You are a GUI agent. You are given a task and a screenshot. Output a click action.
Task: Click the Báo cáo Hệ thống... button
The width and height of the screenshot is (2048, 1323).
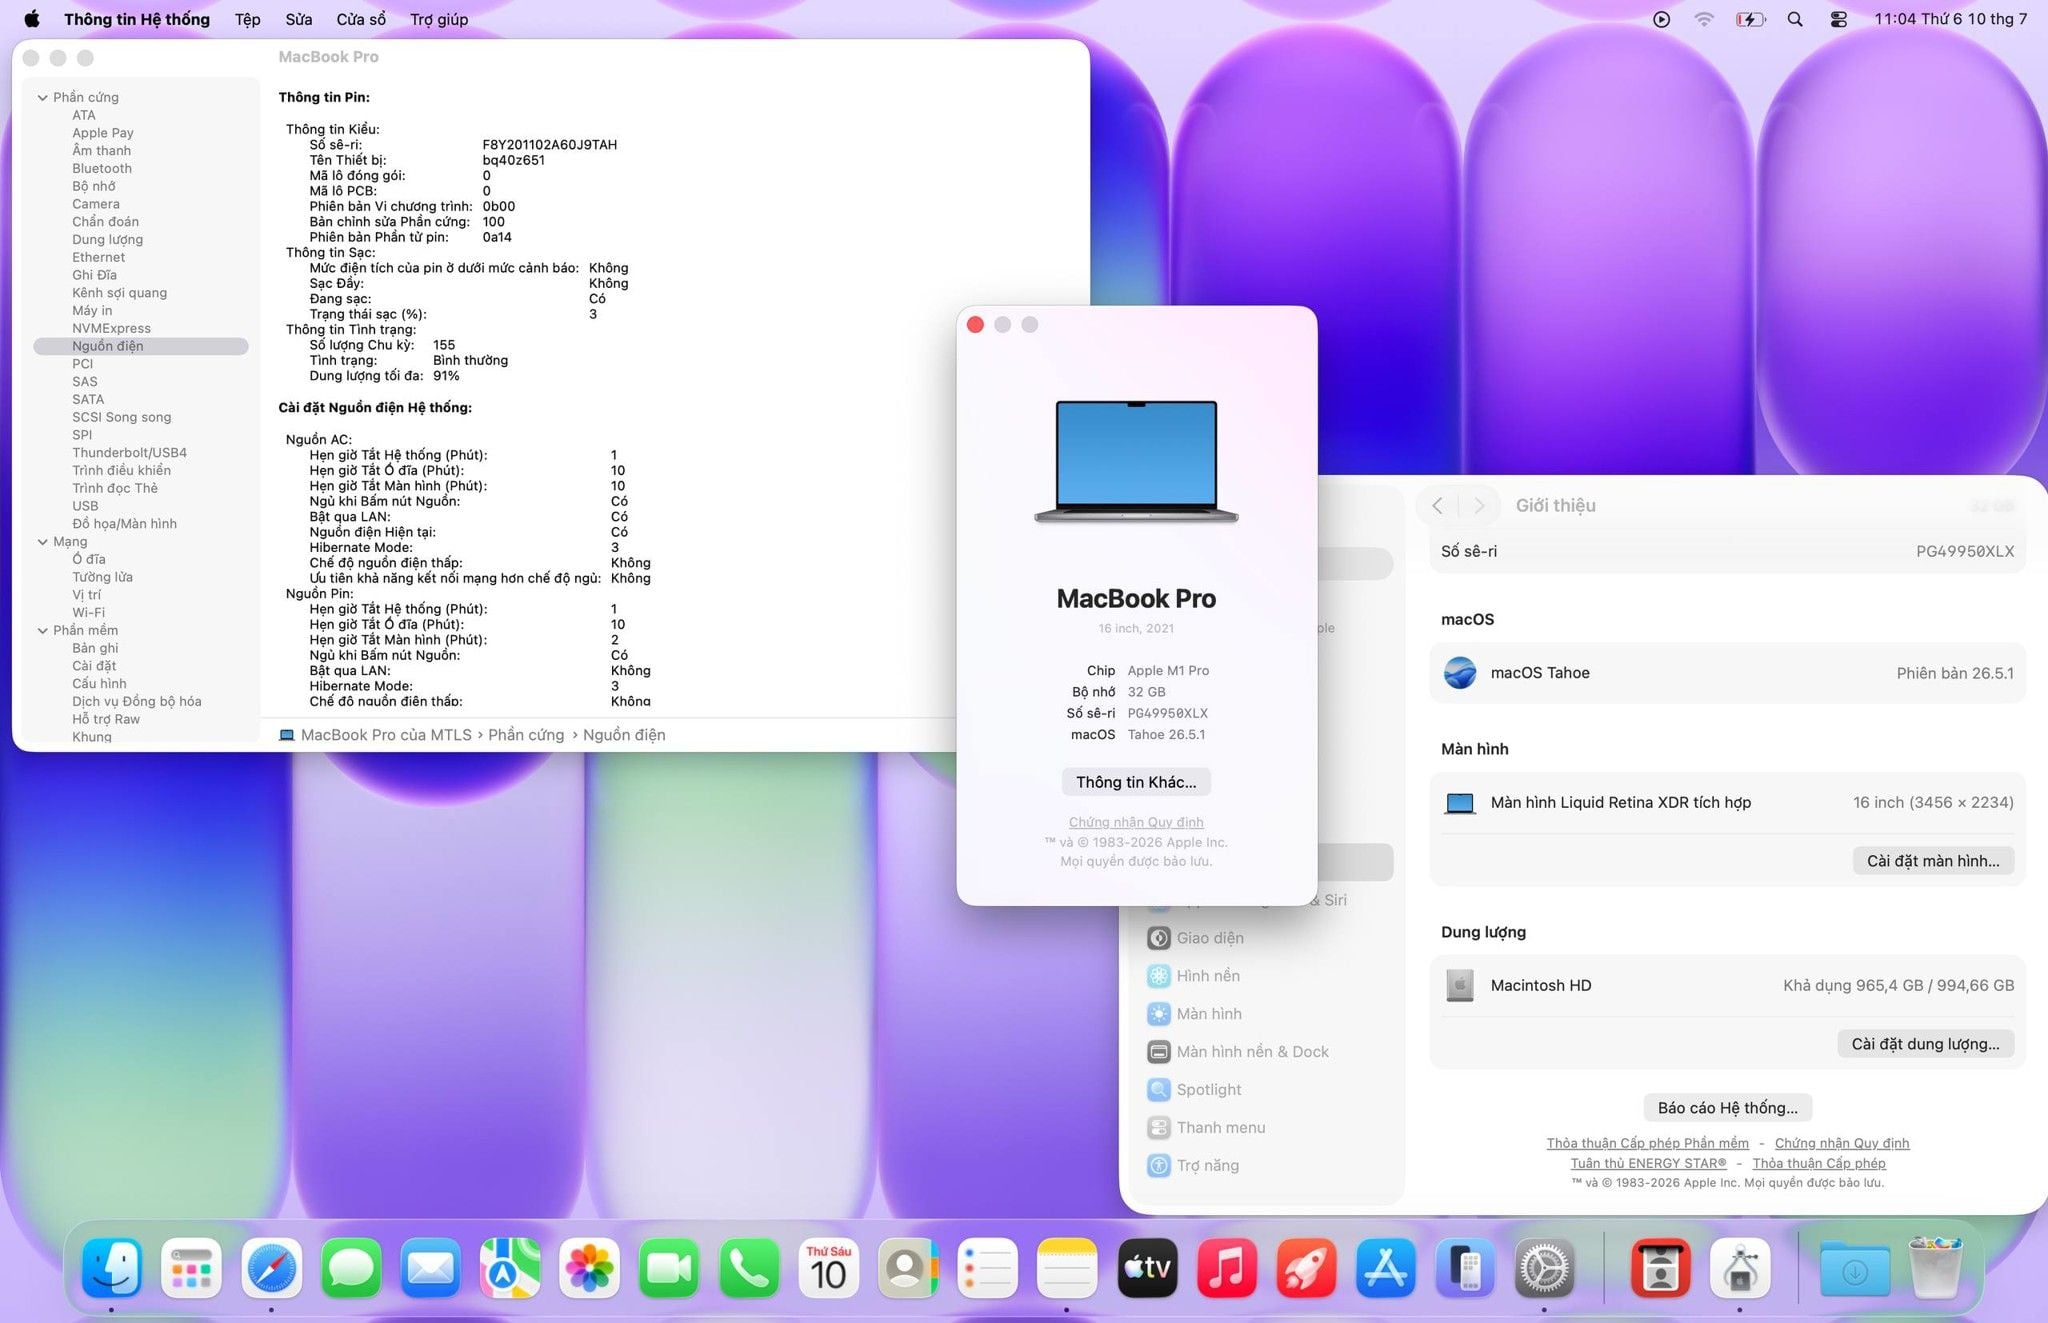[x=1727, y=1108]
